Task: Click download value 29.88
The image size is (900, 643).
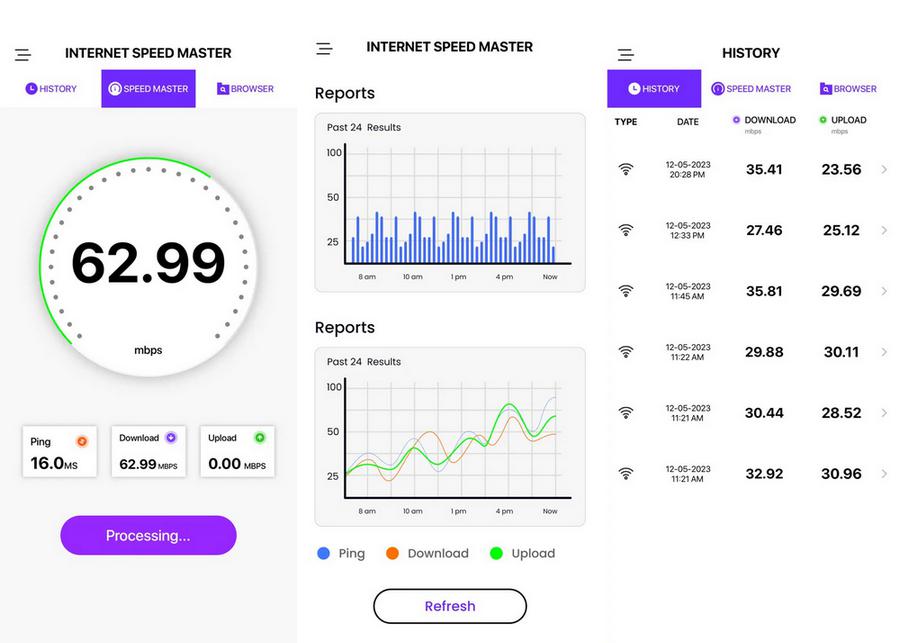Action: click(x=764, y=352)
